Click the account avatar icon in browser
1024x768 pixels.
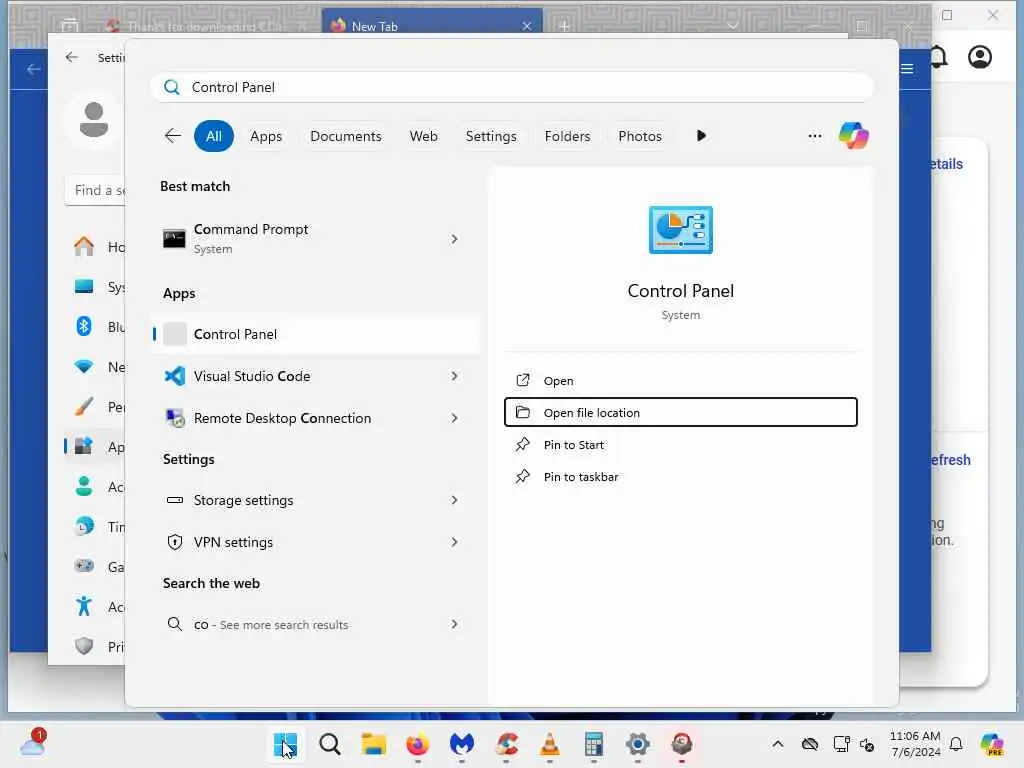(980, 57)
